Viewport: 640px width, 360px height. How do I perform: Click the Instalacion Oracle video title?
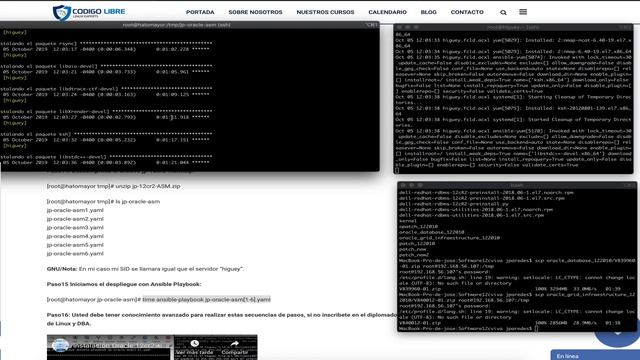coord(116,346)
